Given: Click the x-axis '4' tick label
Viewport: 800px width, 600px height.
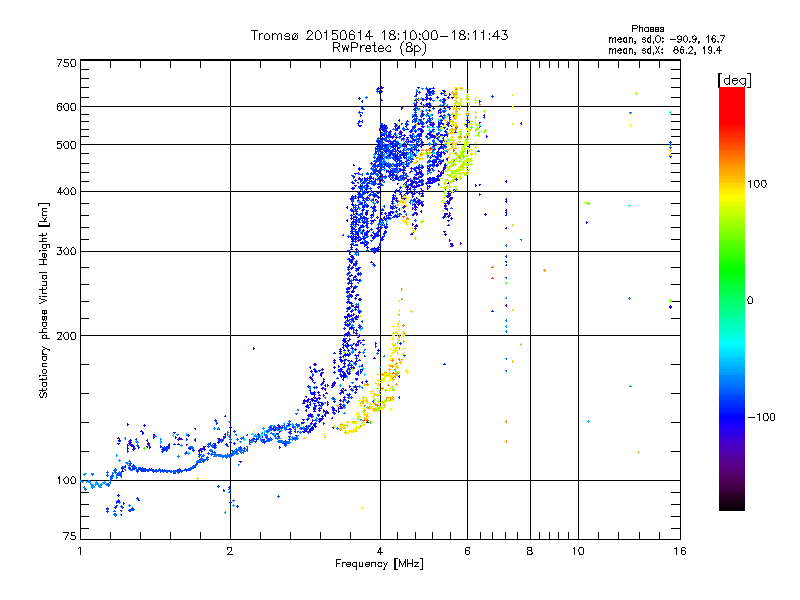Looking at the screenshot, I should 380,551.
